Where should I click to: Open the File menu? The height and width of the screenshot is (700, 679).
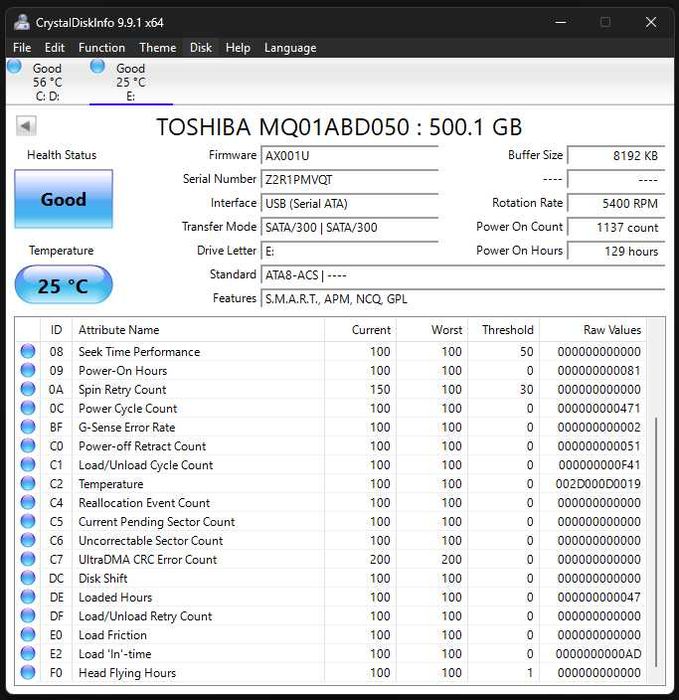[22, 47]
